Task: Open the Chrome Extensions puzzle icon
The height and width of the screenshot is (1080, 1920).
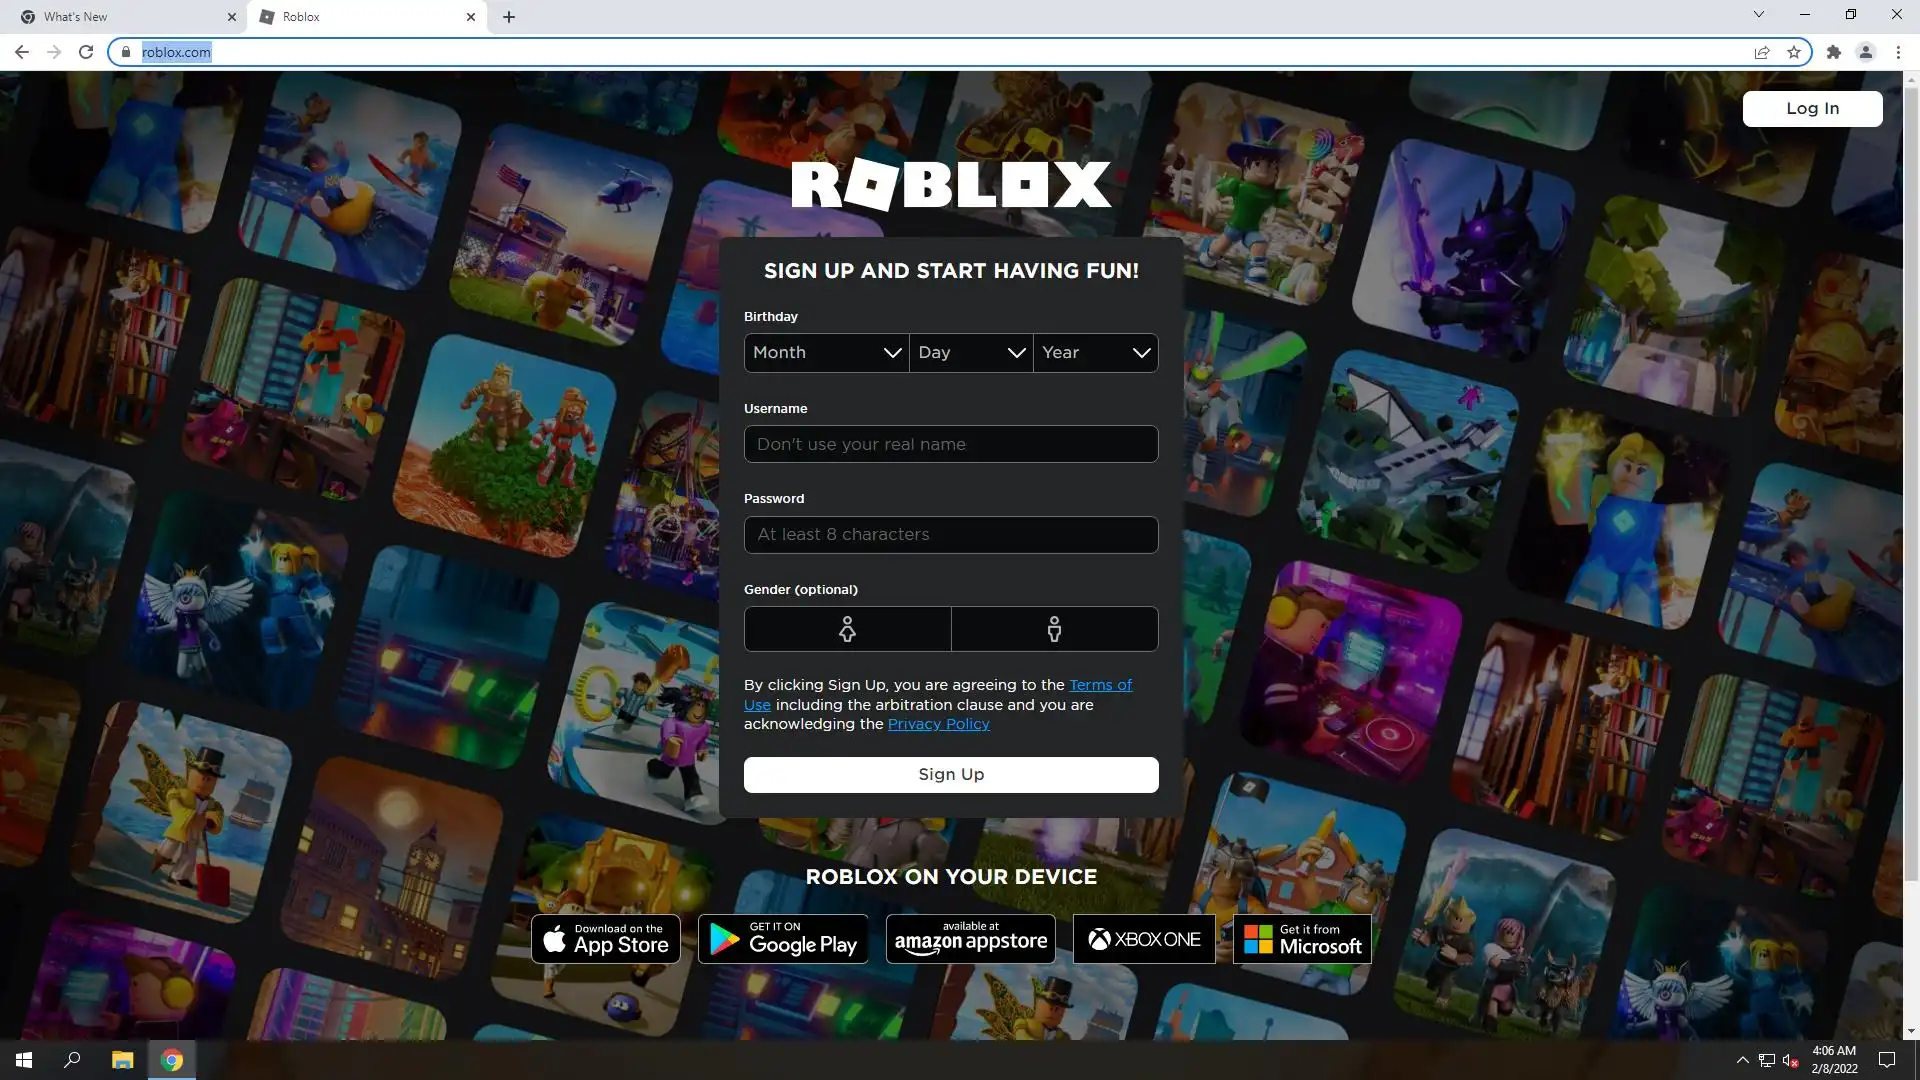Action: 1833,52
